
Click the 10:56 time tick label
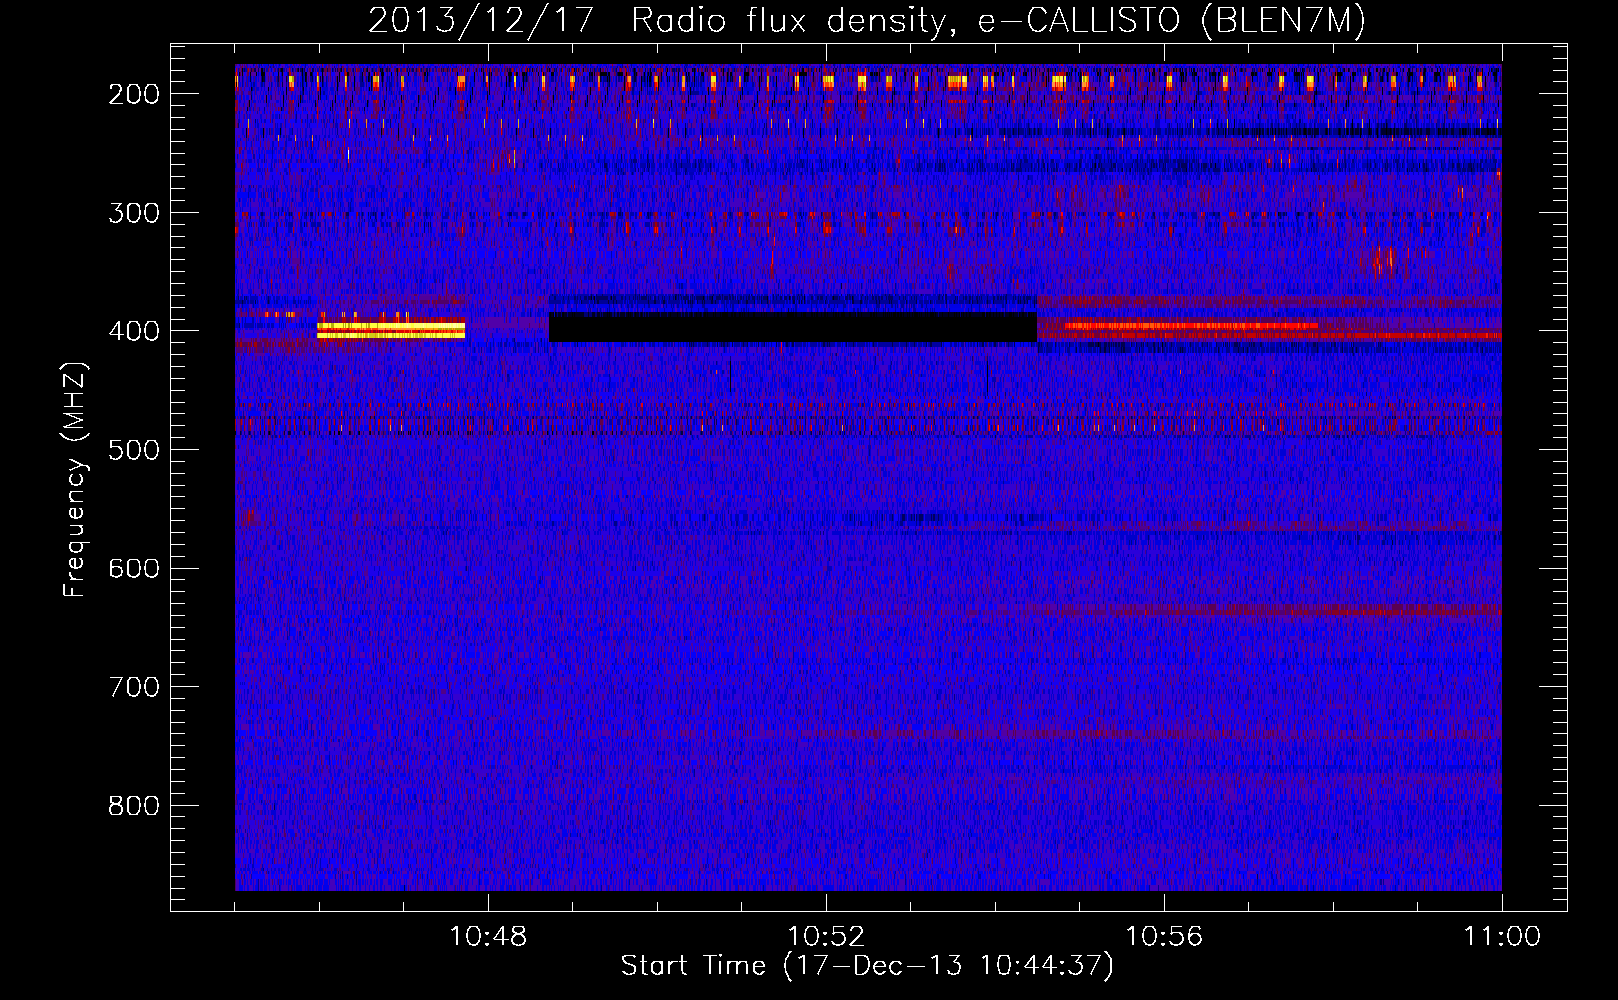1164,937
